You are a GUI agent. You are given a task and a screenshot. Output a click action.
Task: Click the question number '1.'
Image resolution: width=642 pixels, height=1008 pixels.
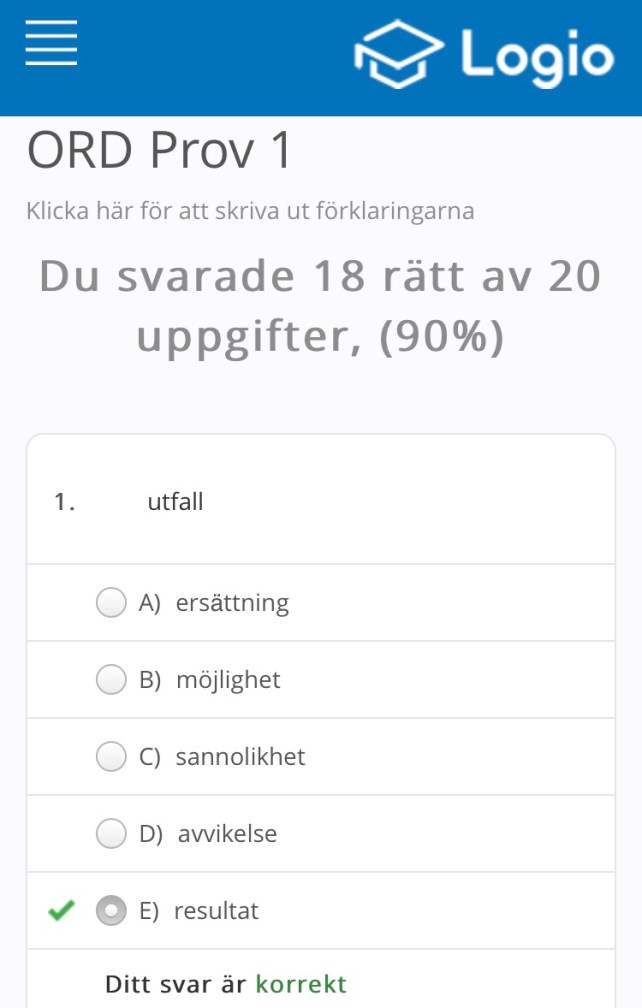[x=65, y=502]
